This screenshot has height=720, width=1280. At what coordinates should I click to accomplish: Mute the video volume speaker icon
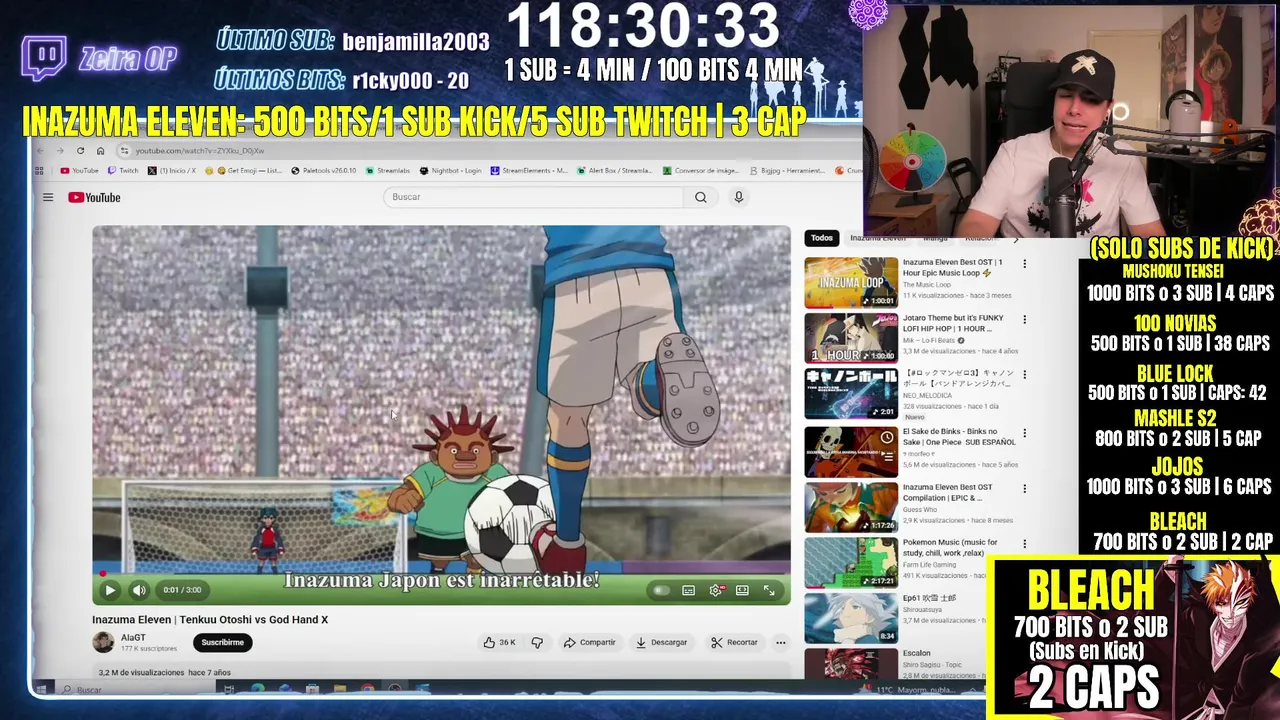pyautogui.click(x=139, y=590)
